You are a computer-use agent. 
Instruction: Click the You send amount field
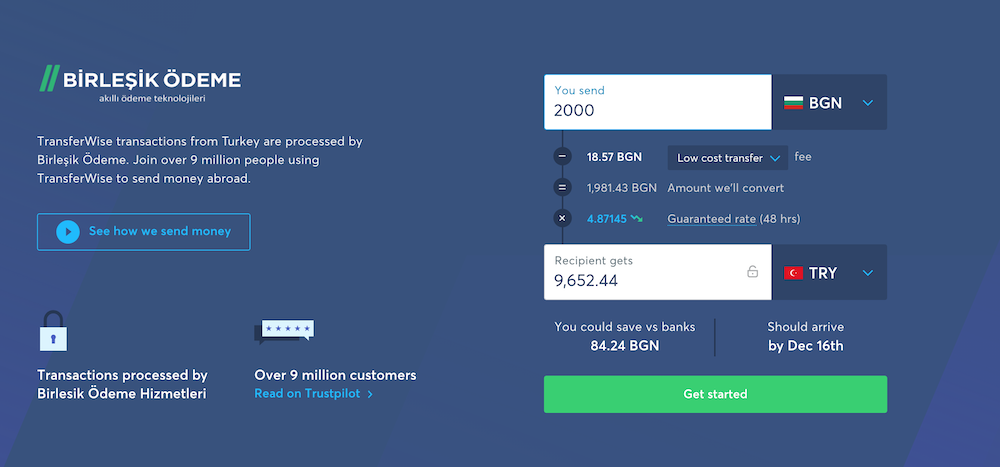(x=658, y=102)
